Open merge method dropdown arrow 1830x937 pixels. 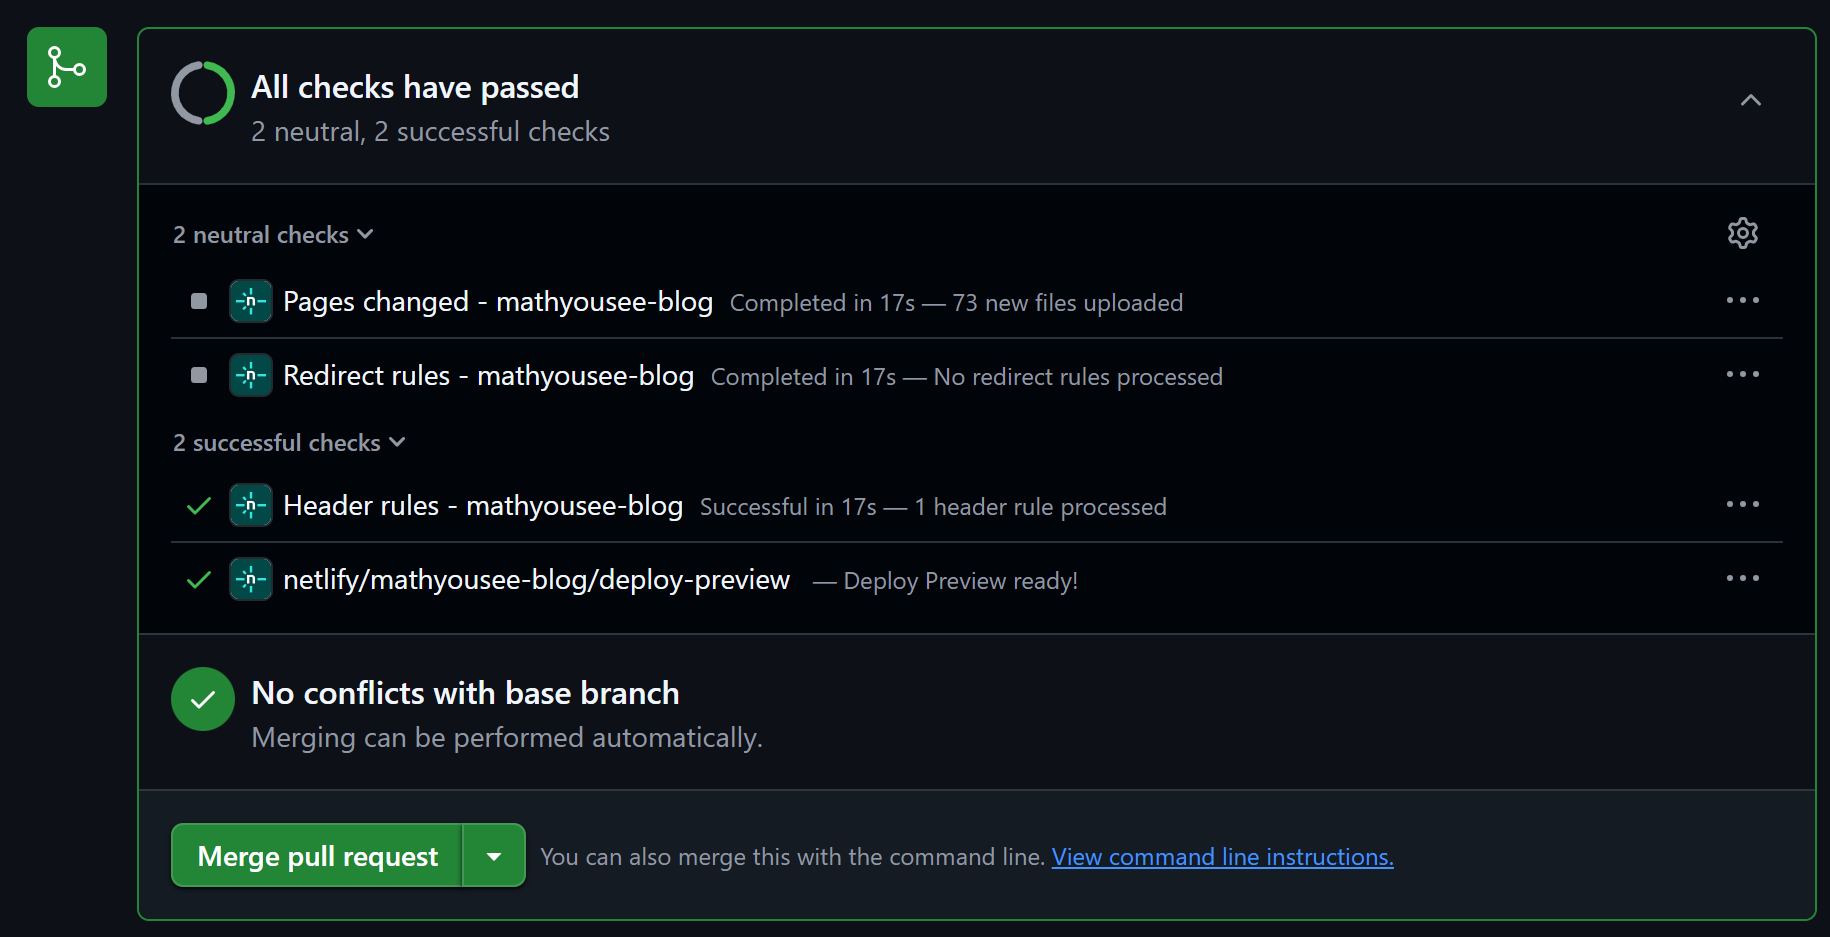coord(494,856)
